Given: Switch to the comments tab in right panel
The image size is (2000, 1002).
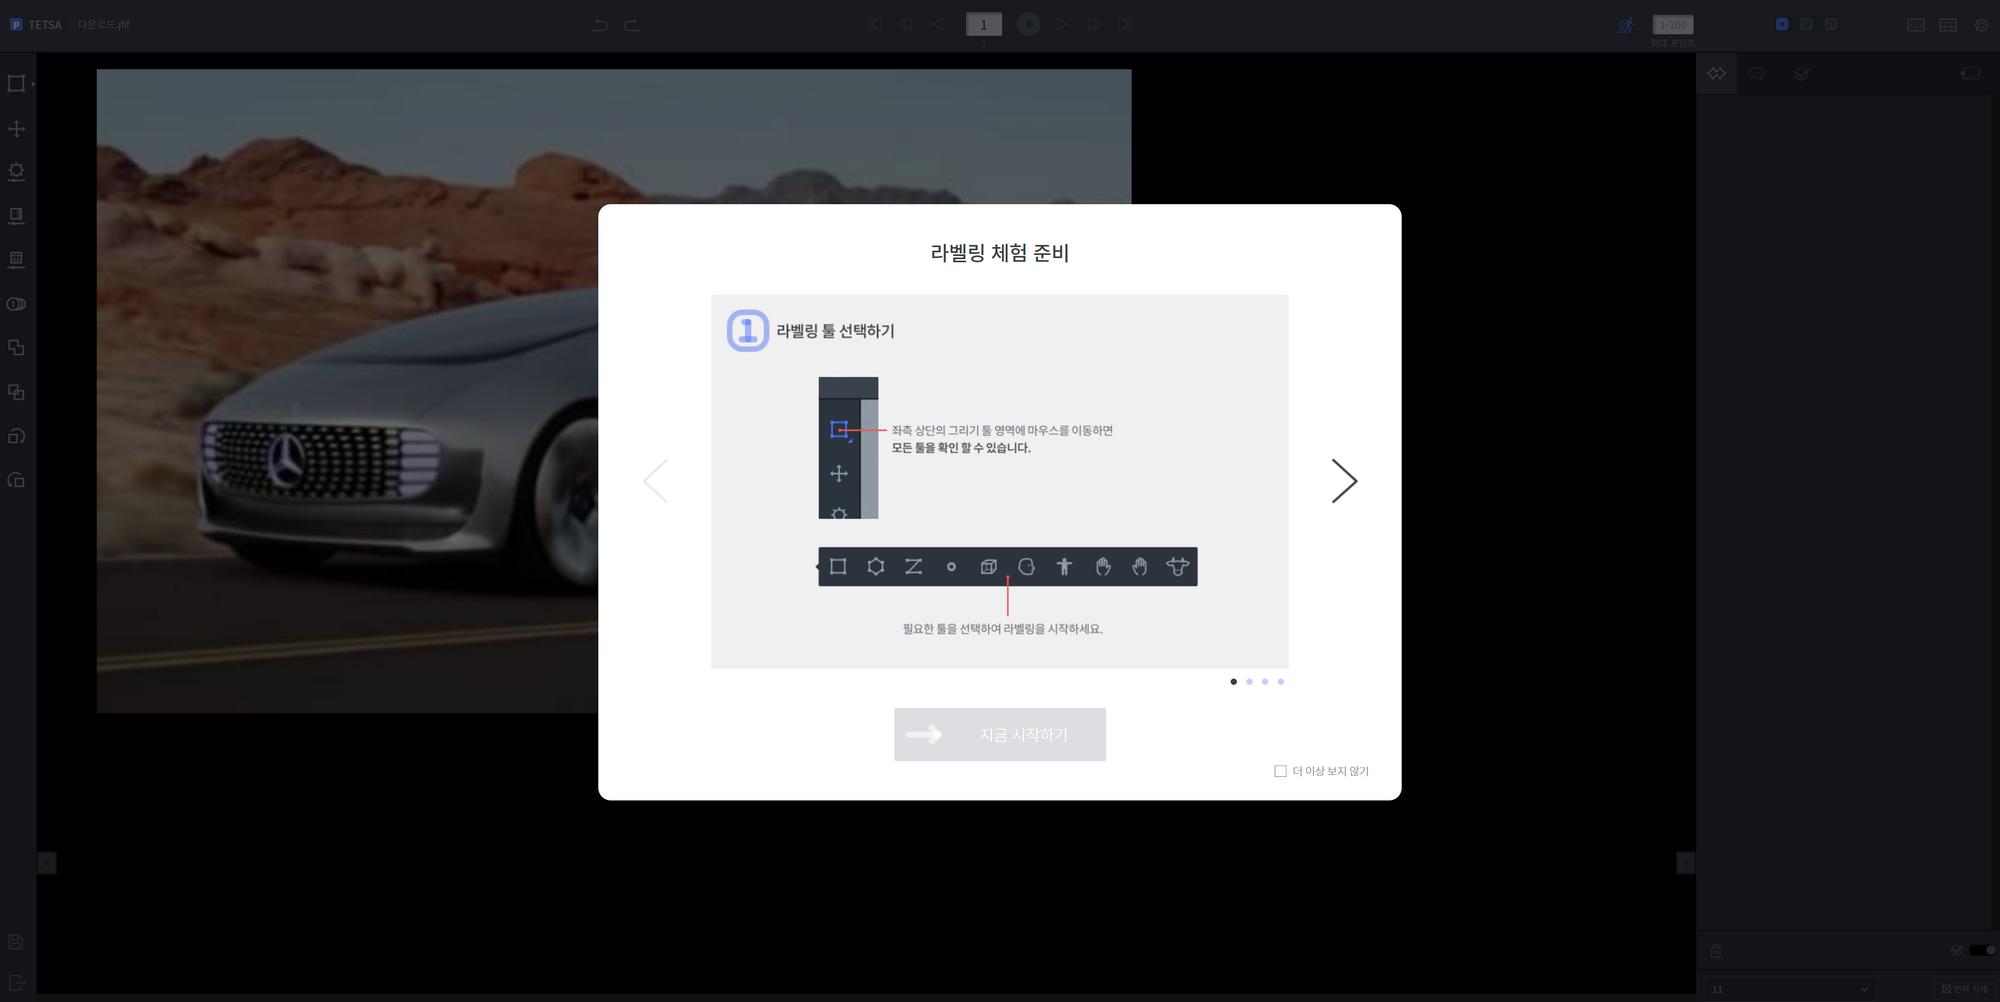Looking at the screenshot, I should [x=1757, y=74].
